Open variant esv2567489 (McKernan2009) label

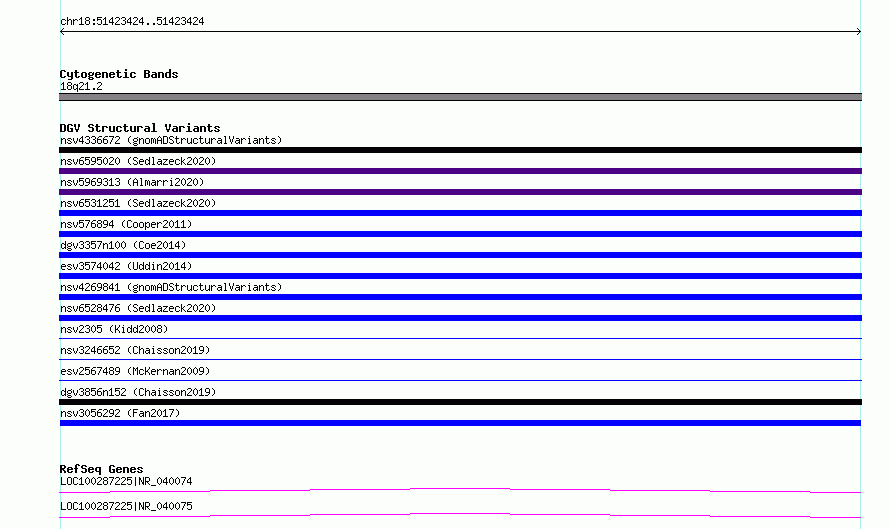tap(135, 371)
